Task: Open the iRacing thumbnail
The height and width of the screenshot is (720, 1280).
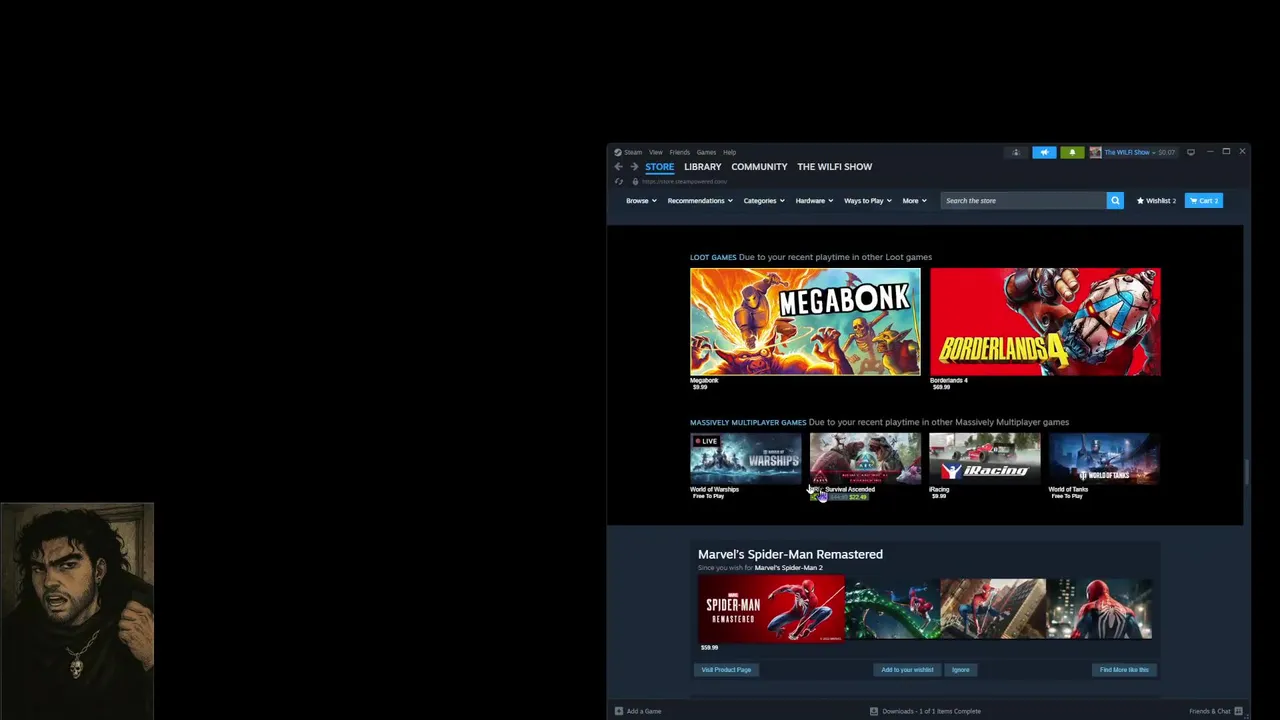Action: tap(984, 459)
